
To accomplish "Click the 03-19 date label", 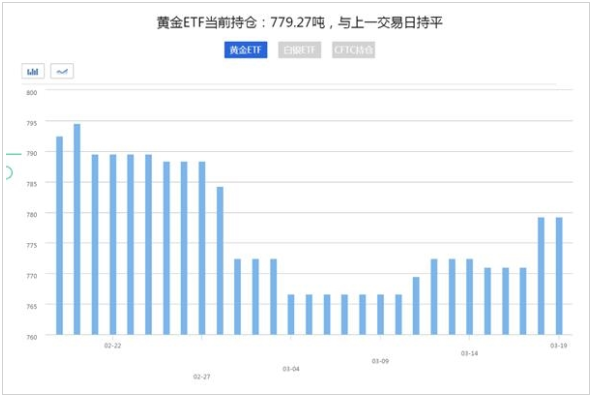I will point(559,345).
